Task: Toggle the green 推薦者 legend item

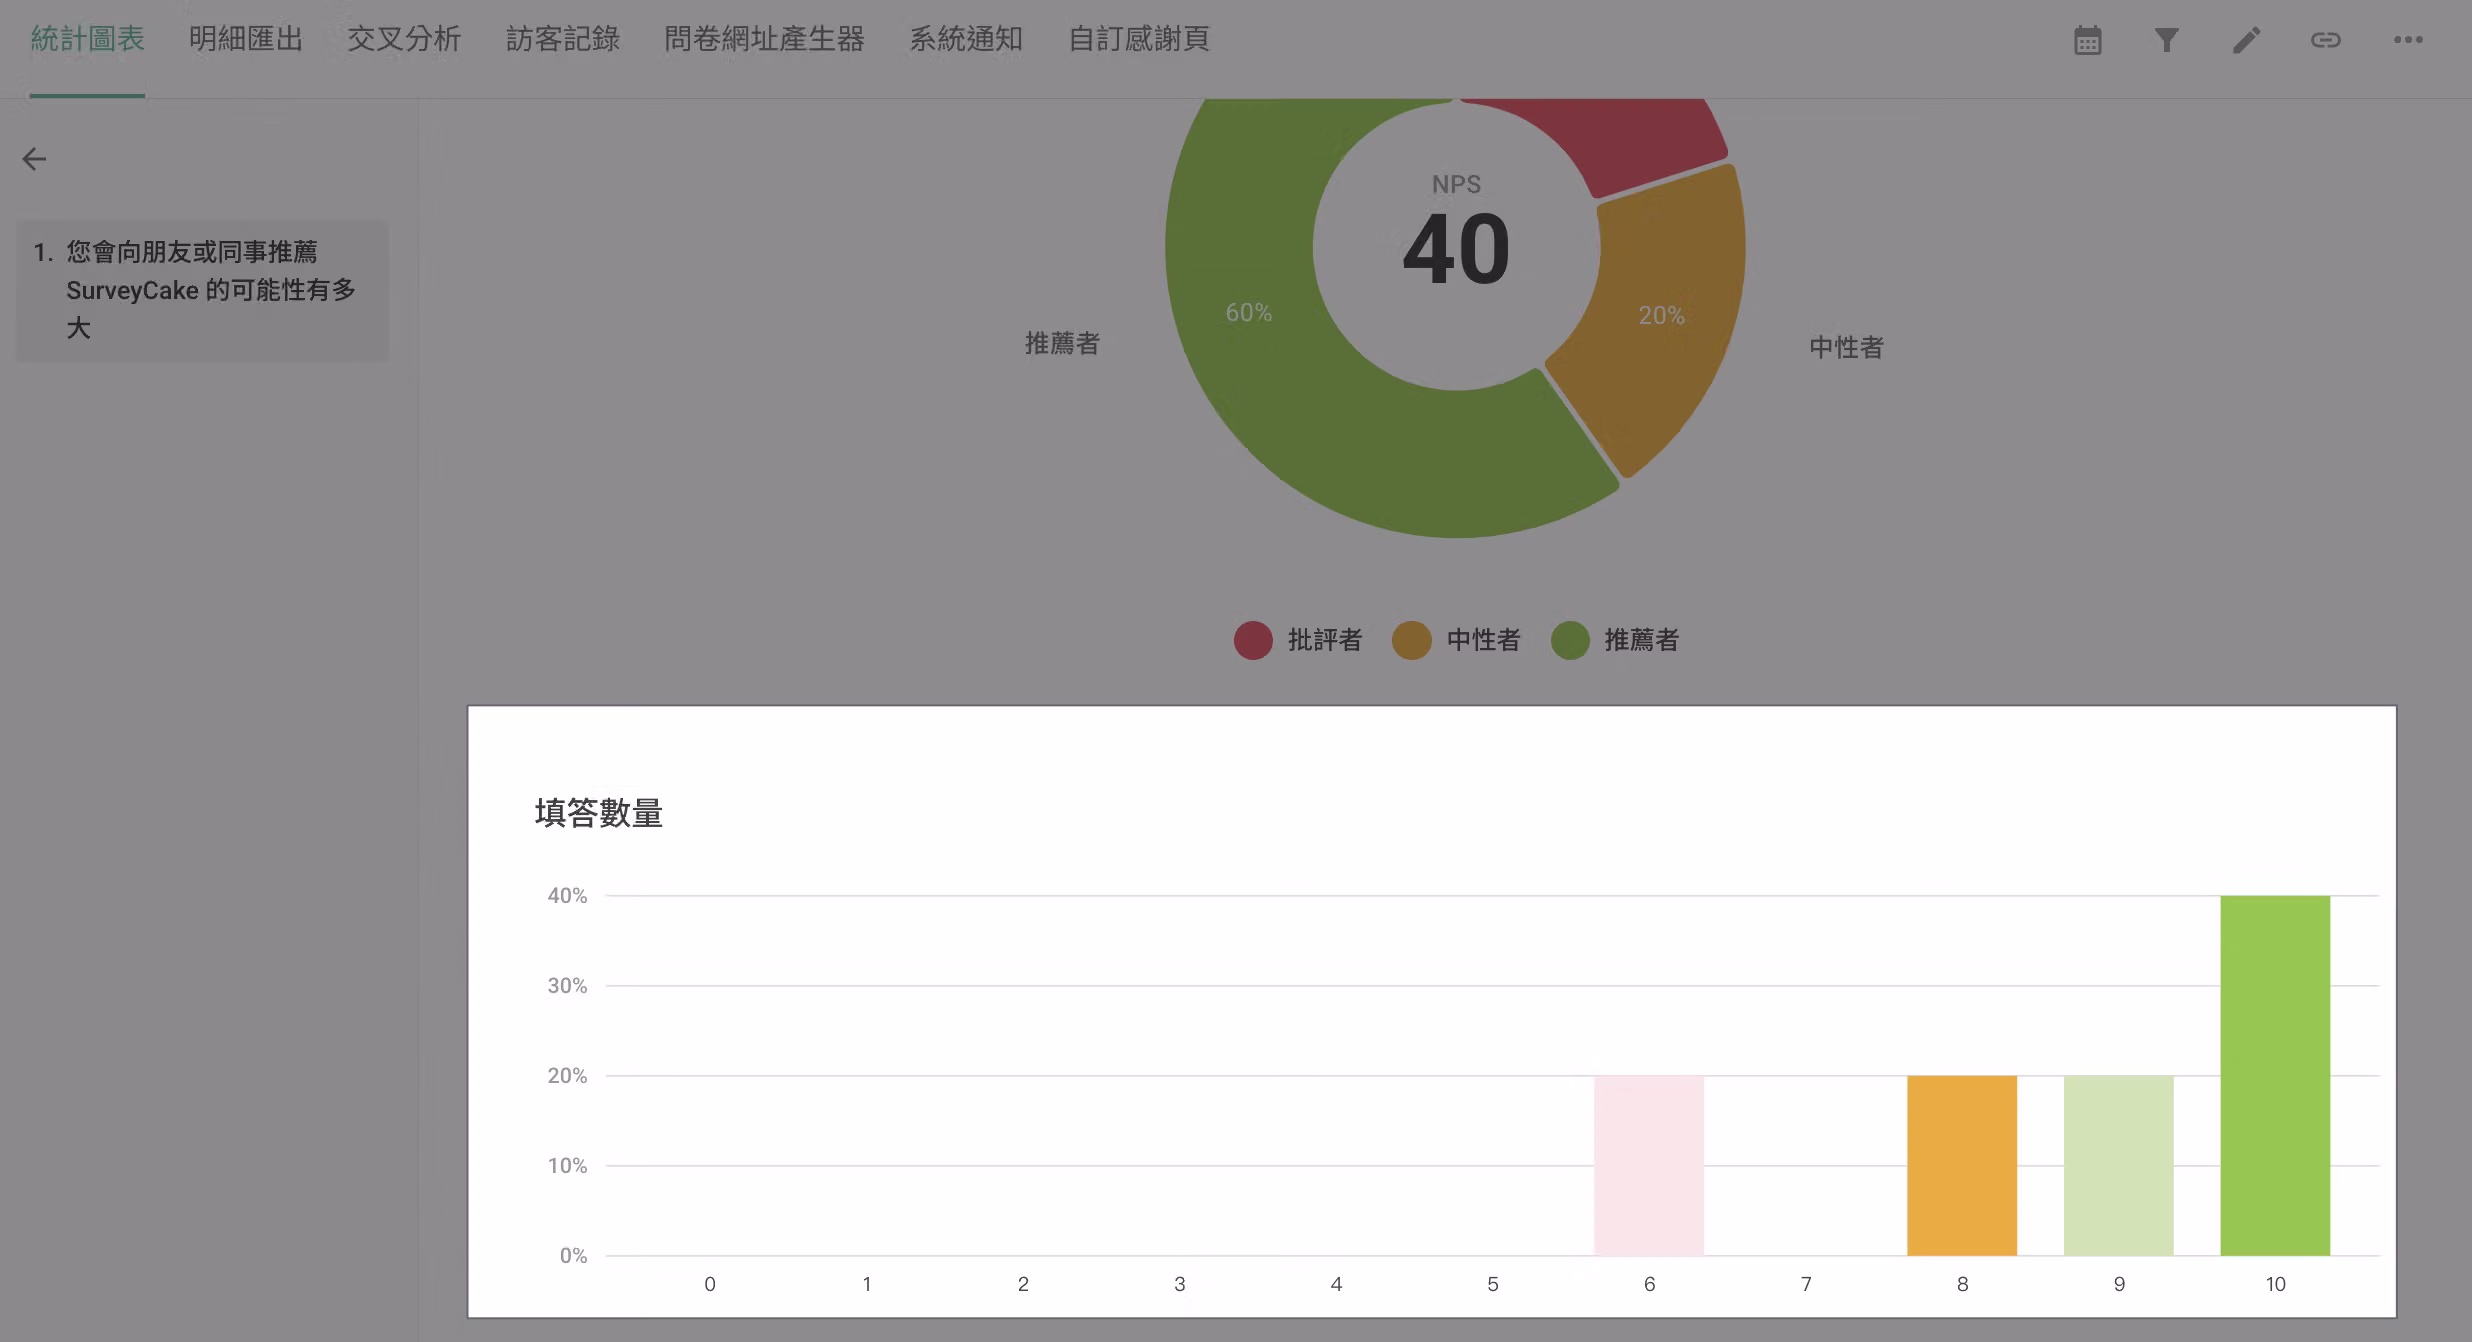Action: [x=1615, y=640]
